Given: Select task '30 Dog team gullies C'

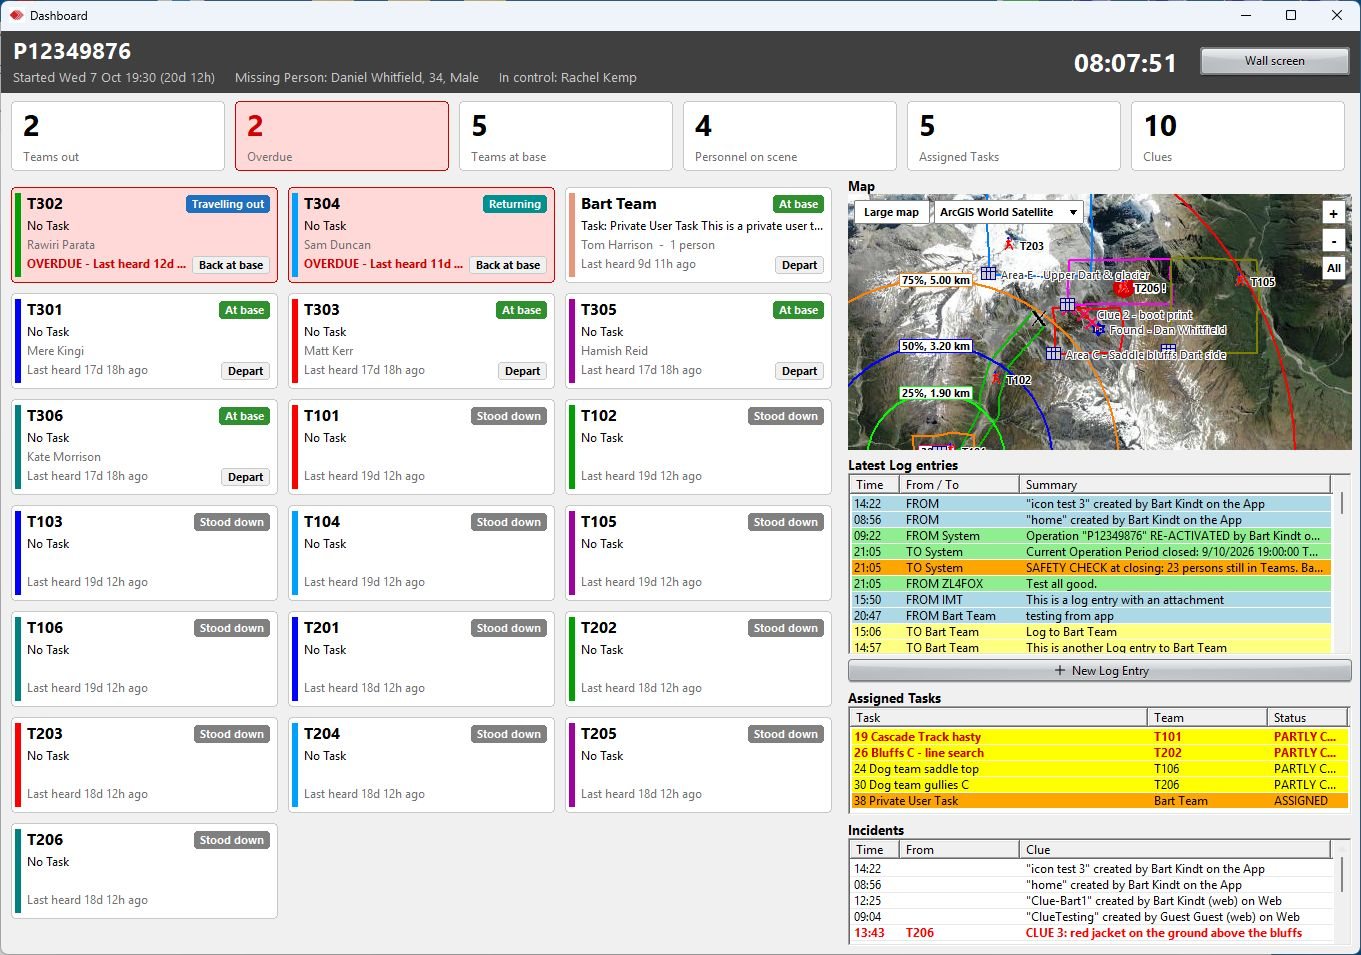Looking at the screenshot, I should click(x=1099, y=785).
